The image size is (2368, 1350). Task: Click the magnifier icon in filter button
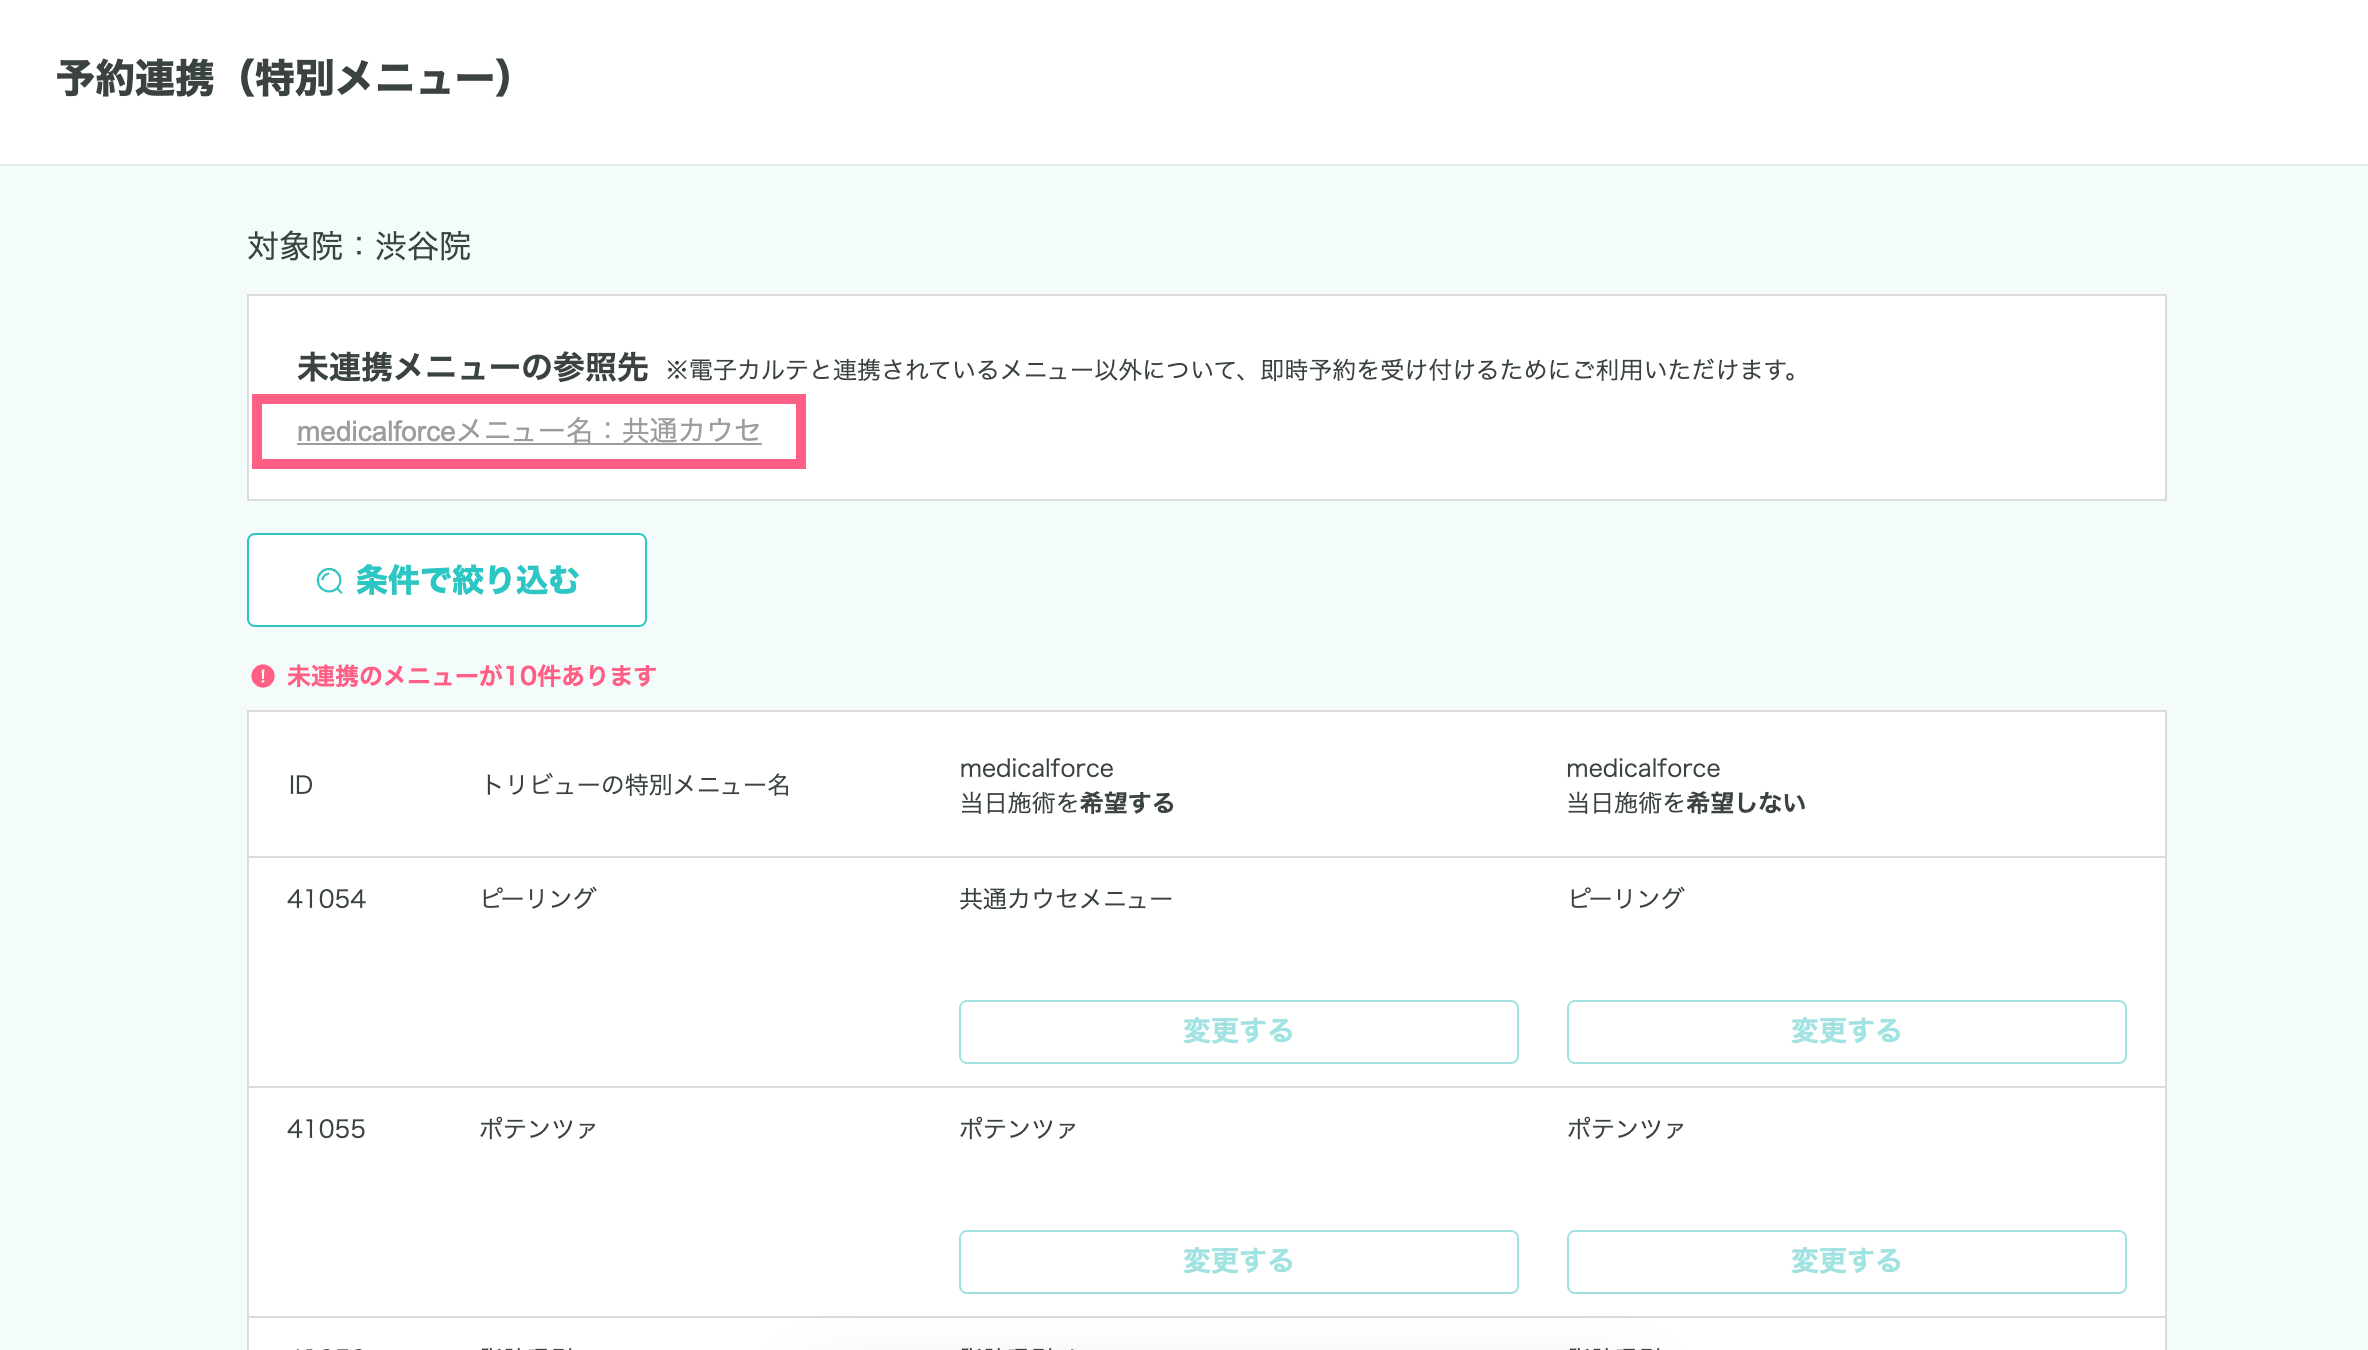pos(329,581)
